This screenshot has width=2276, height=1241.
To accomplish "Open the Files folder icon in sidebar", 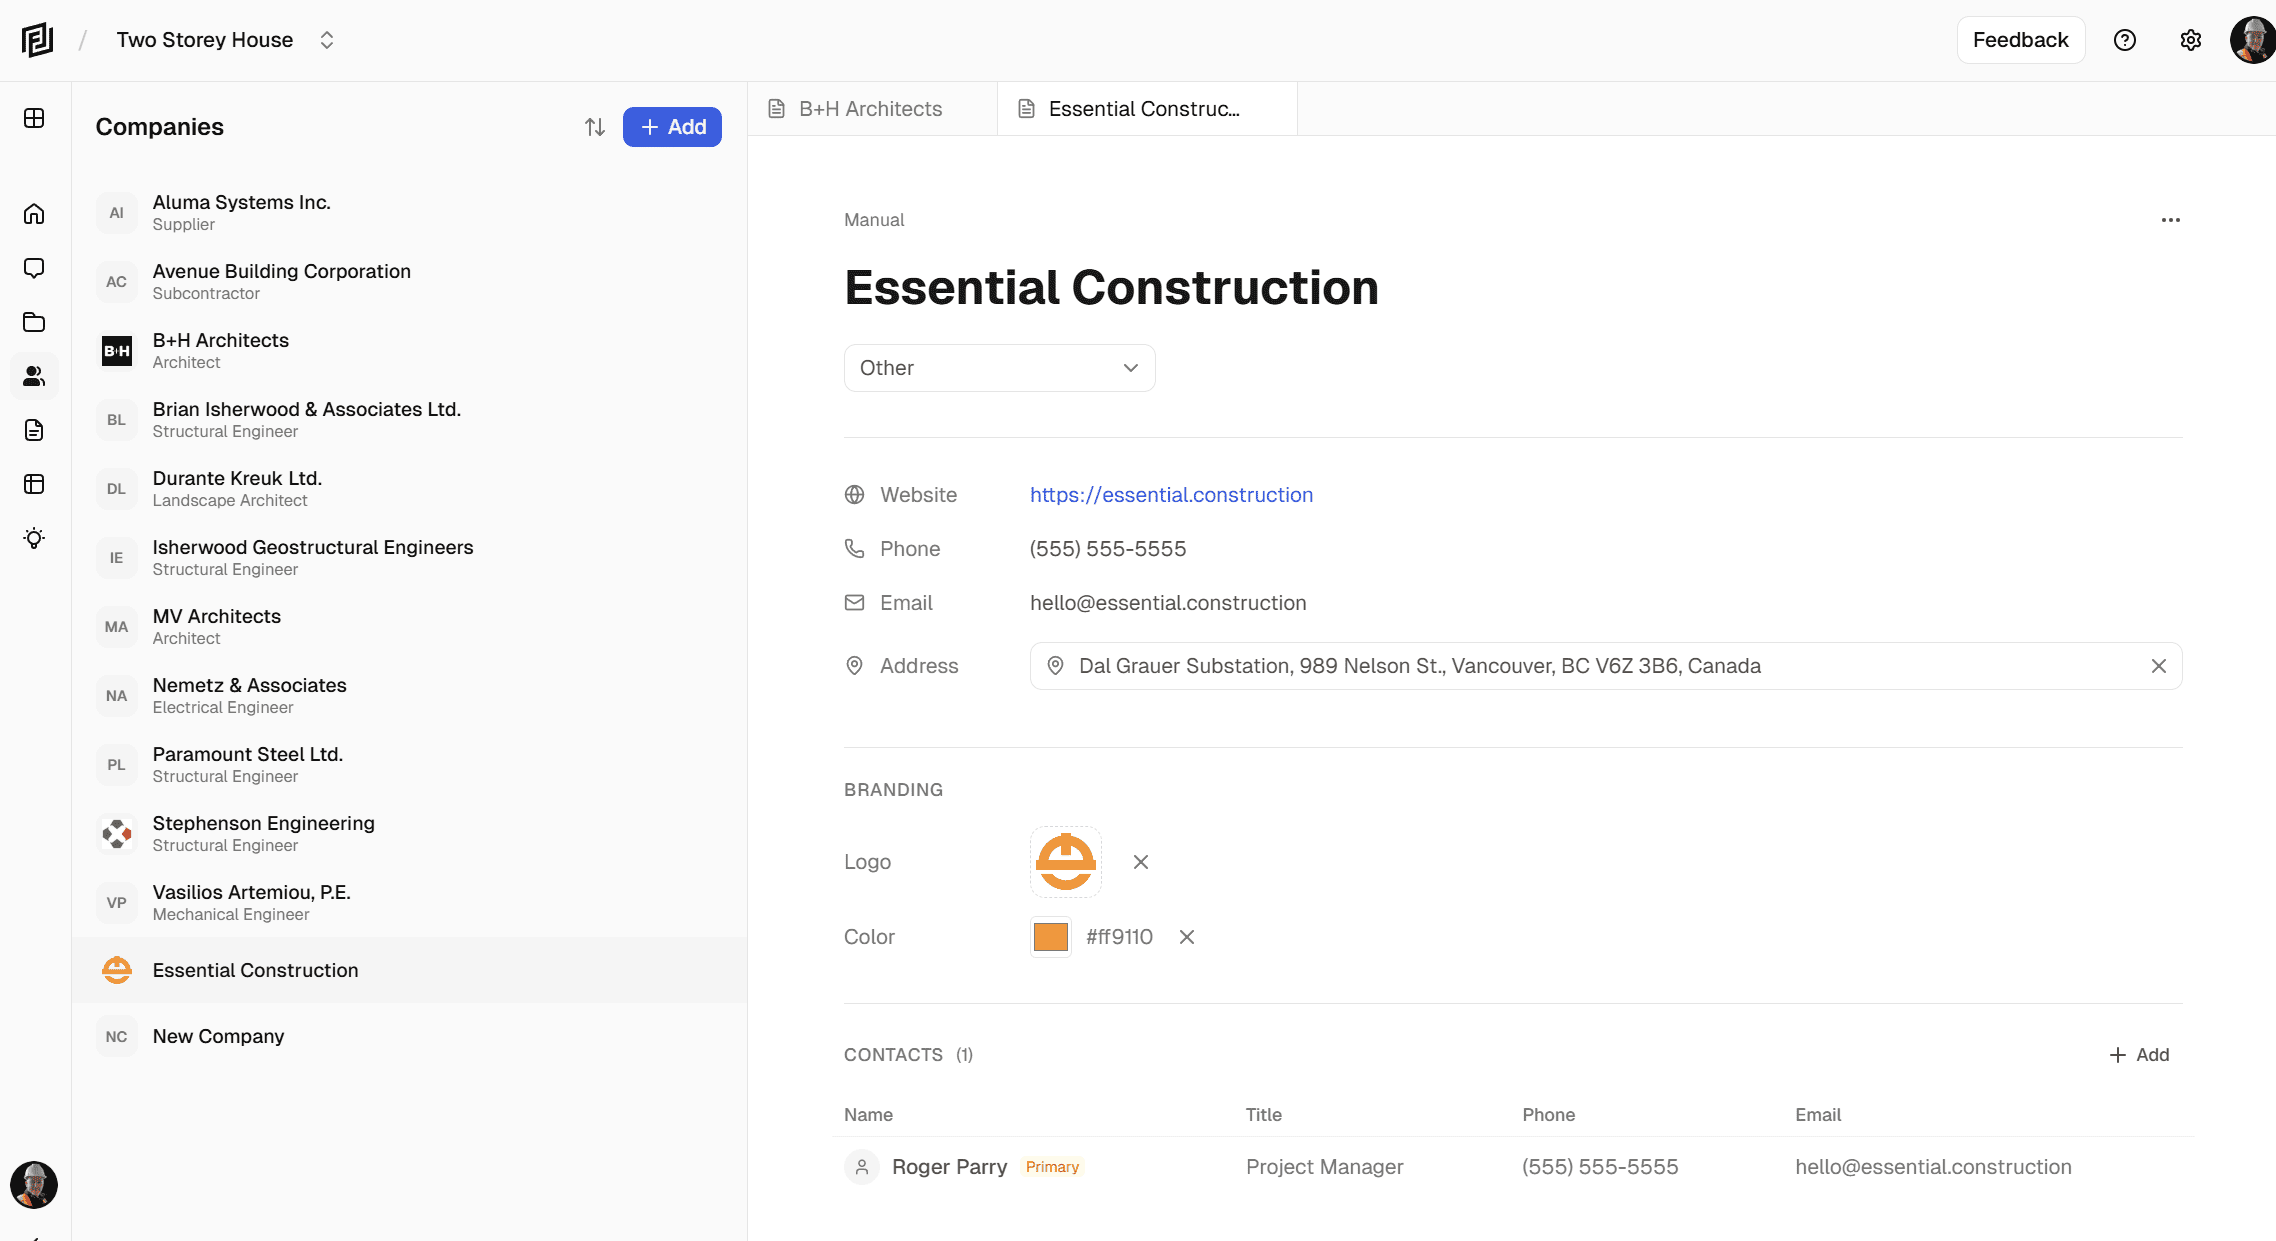I will (x=34, y=322).
